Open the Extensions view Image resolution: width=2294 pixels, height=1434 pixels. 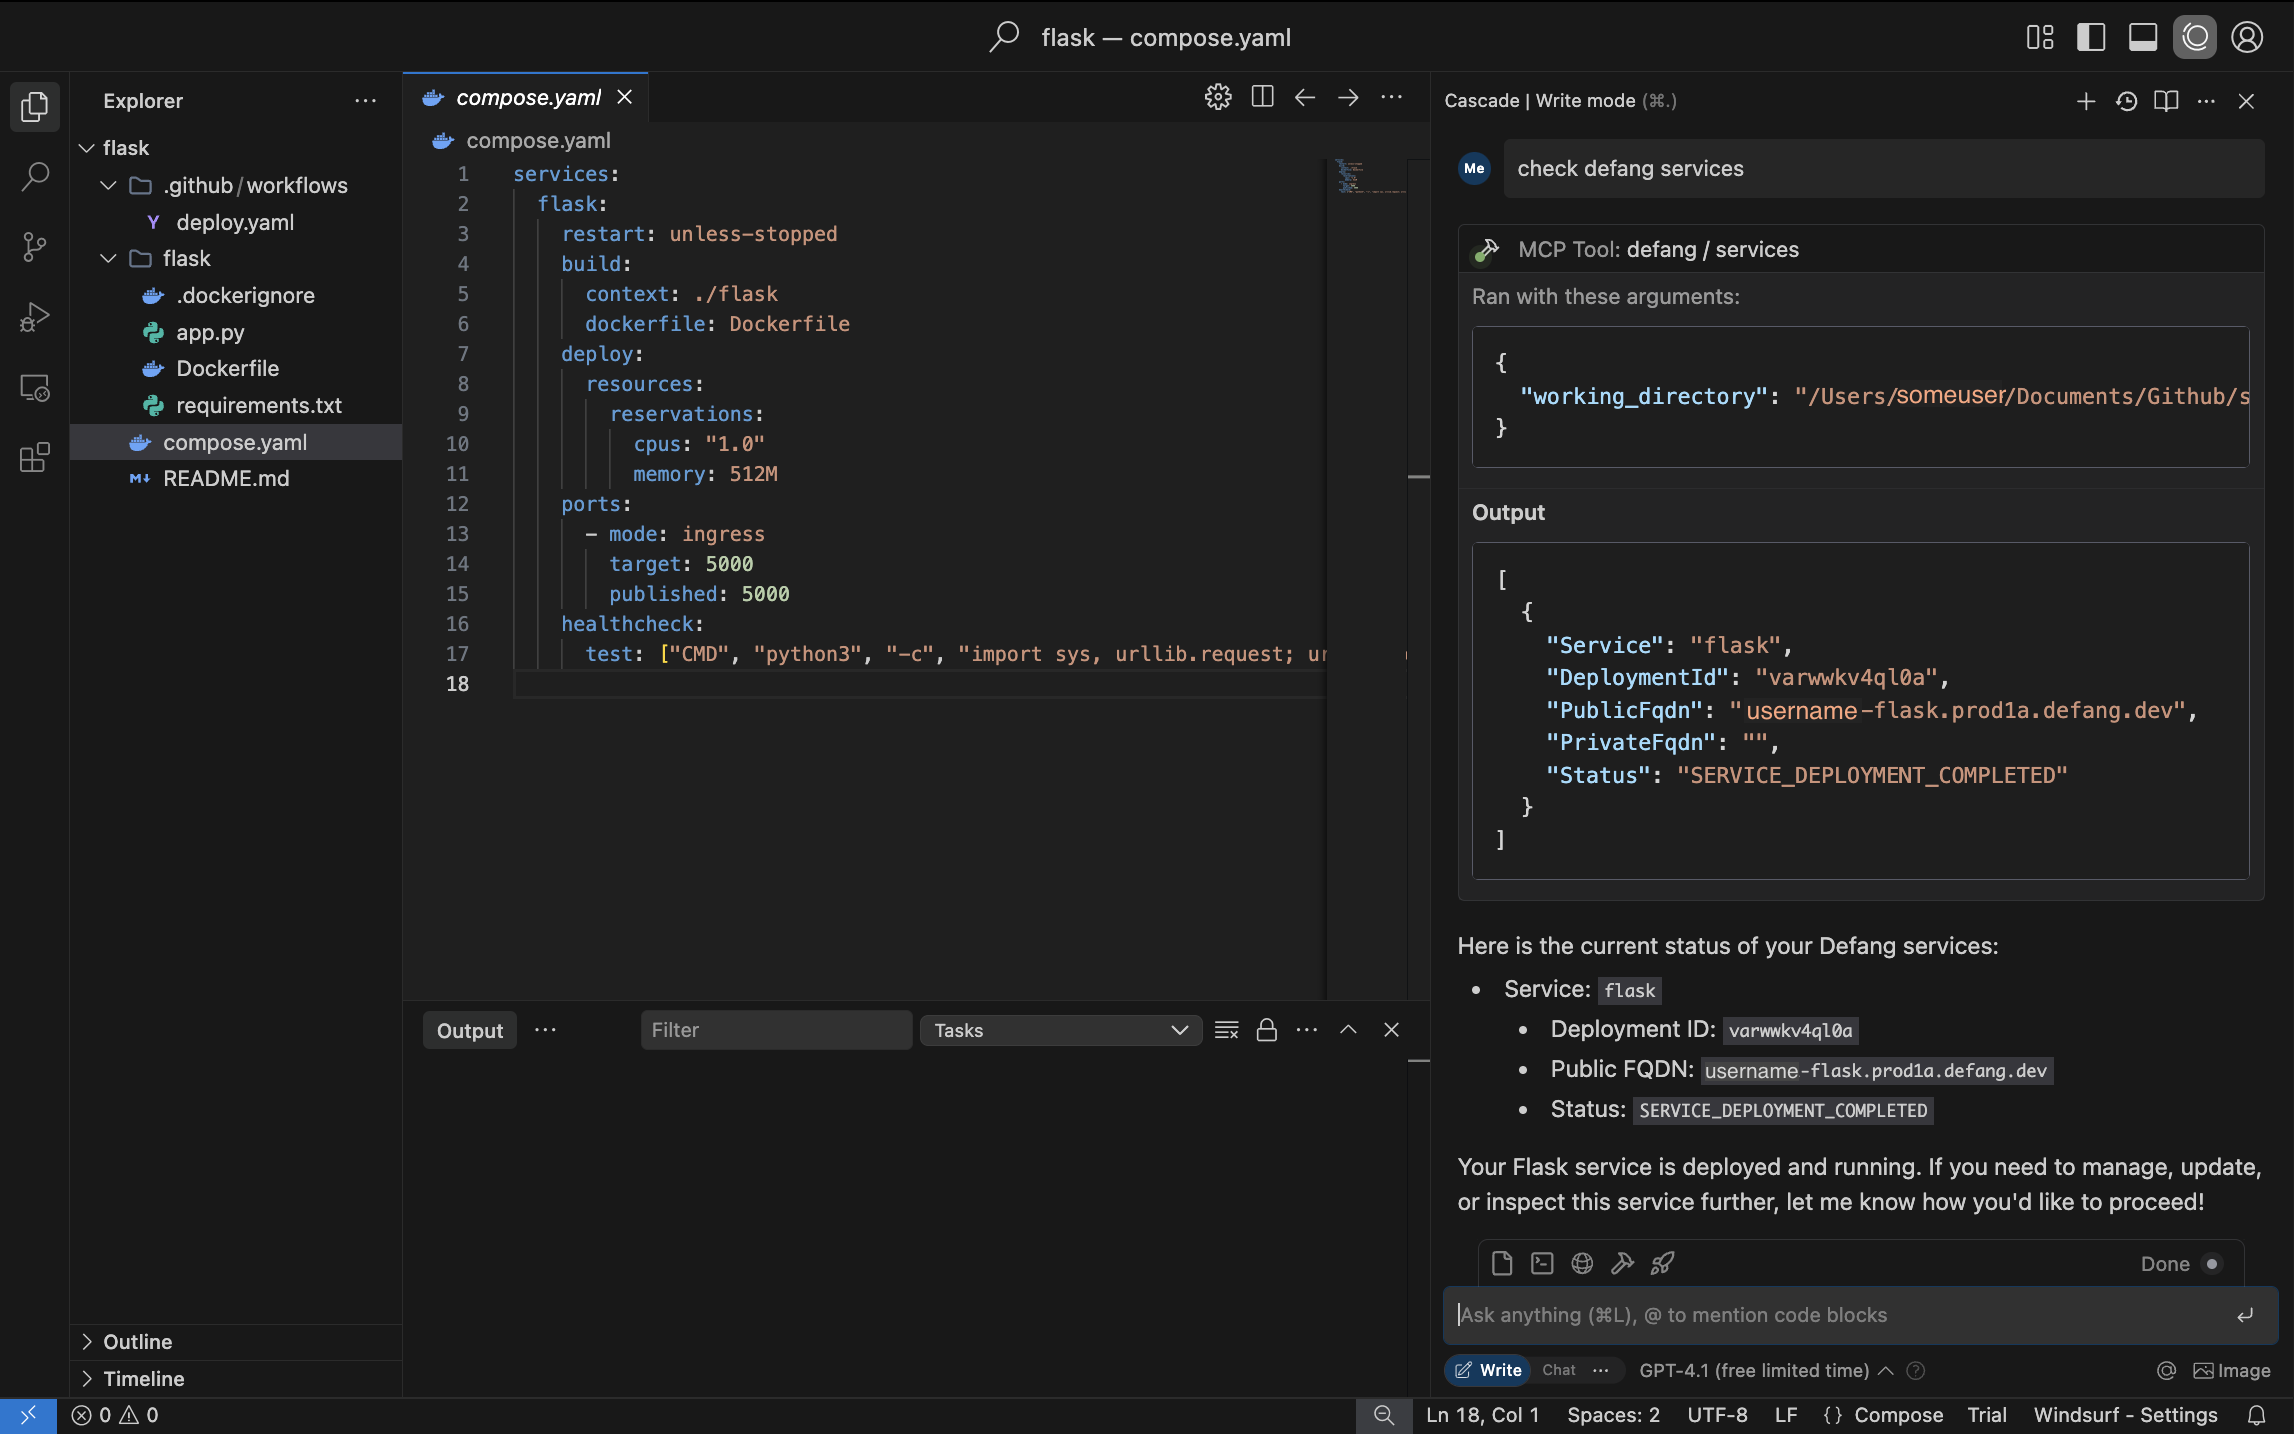[34, 458]
